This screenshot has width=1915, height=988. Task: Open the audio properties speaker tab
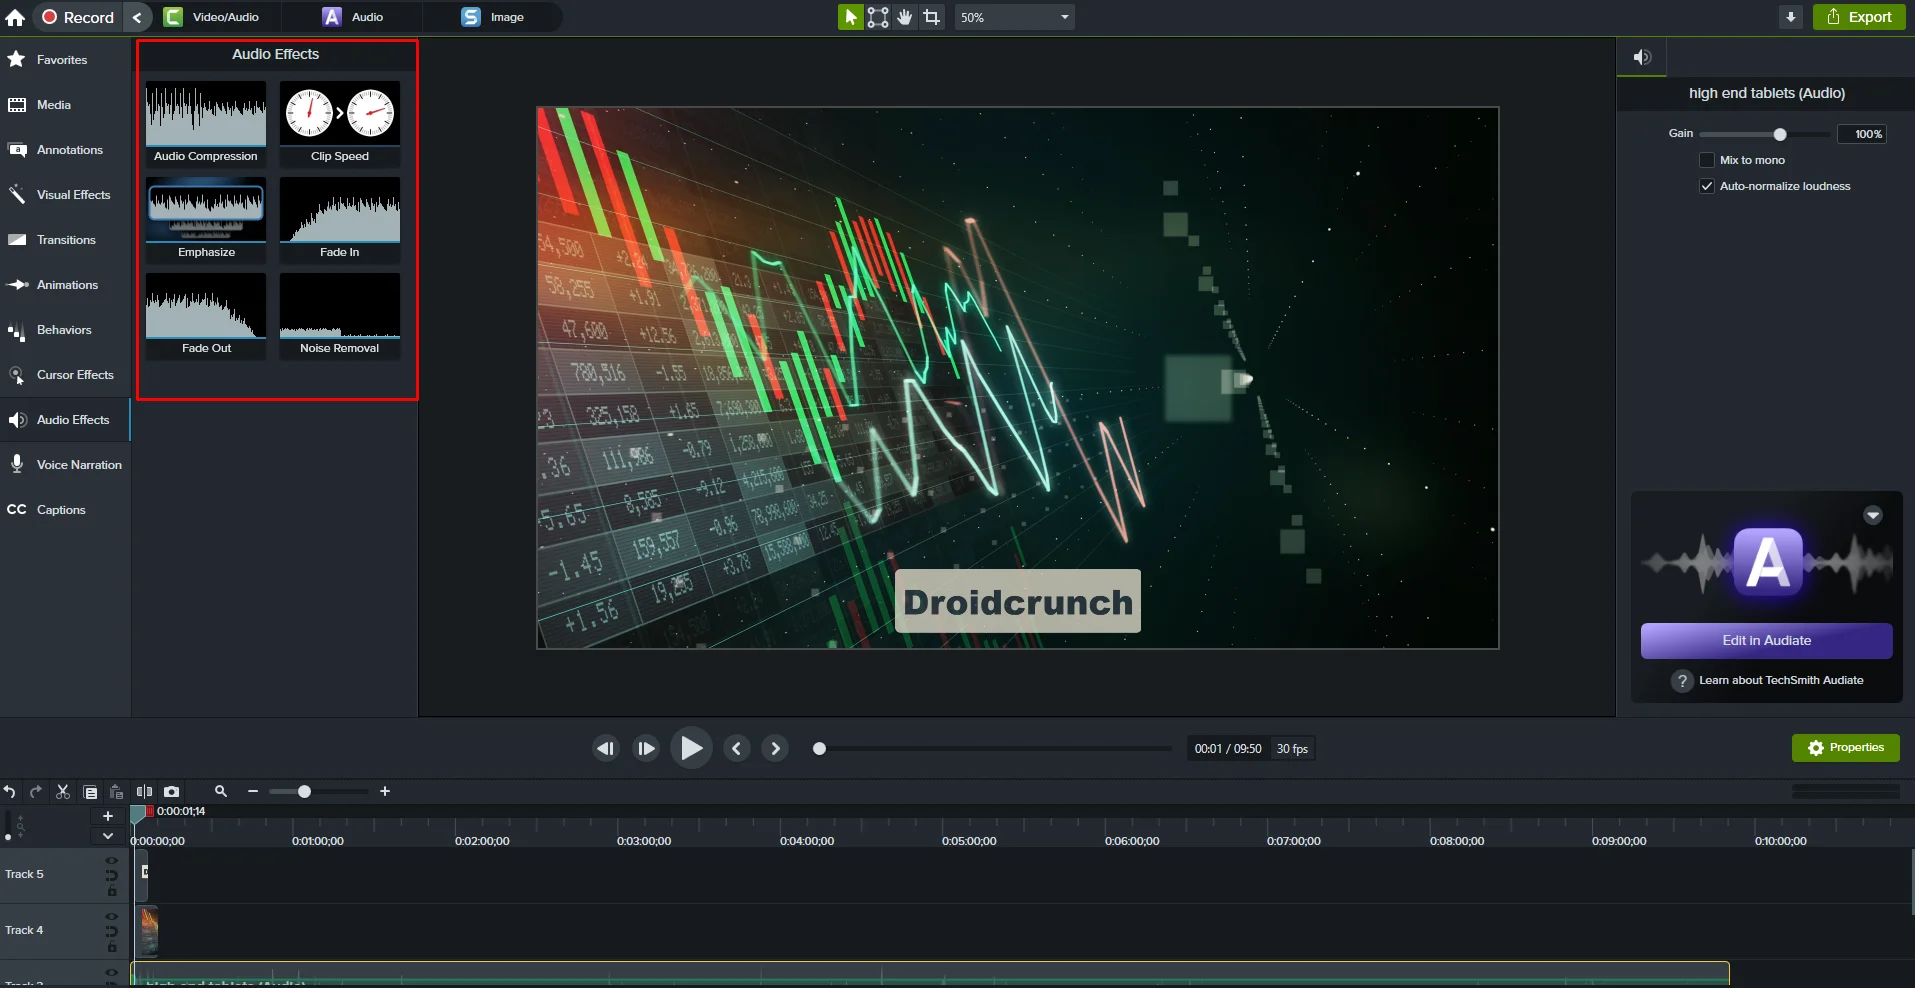[1642, 58]
